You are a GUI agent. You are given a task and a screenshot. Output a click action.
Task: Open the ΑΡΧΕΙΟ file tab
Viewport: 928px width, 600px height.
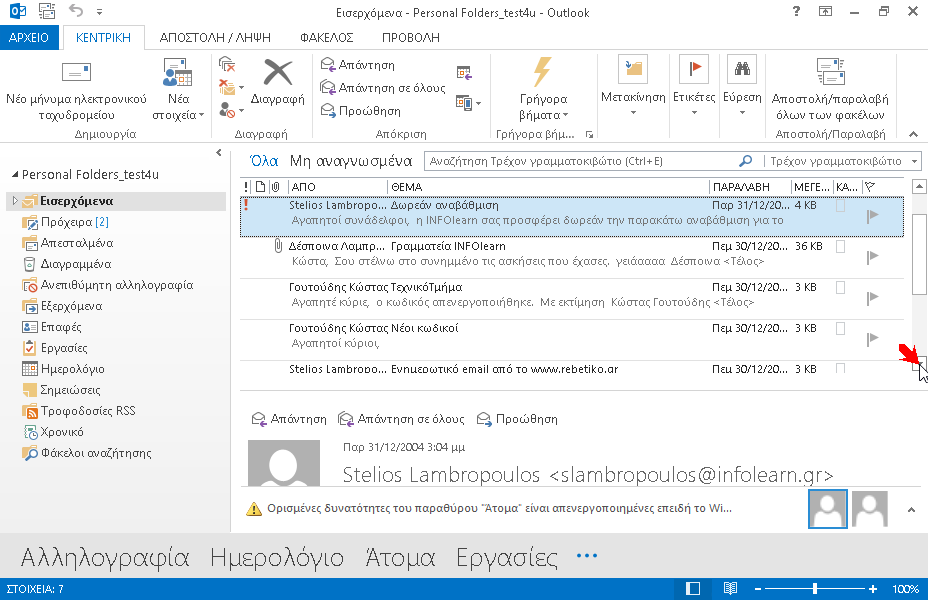29,37
